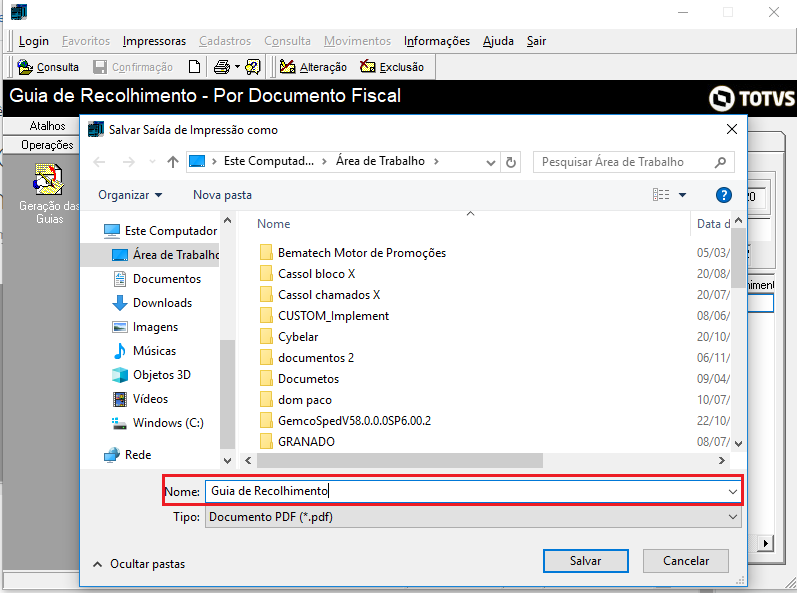
Task: Select Imagens in the navigation tree
Action: (145, 327)
